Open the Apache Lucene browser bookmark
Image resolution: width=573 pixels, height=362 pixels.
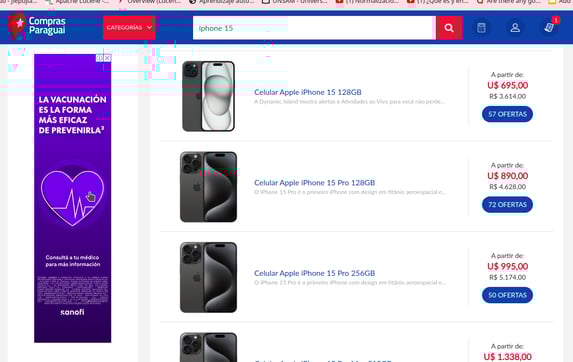click(77, 2)
